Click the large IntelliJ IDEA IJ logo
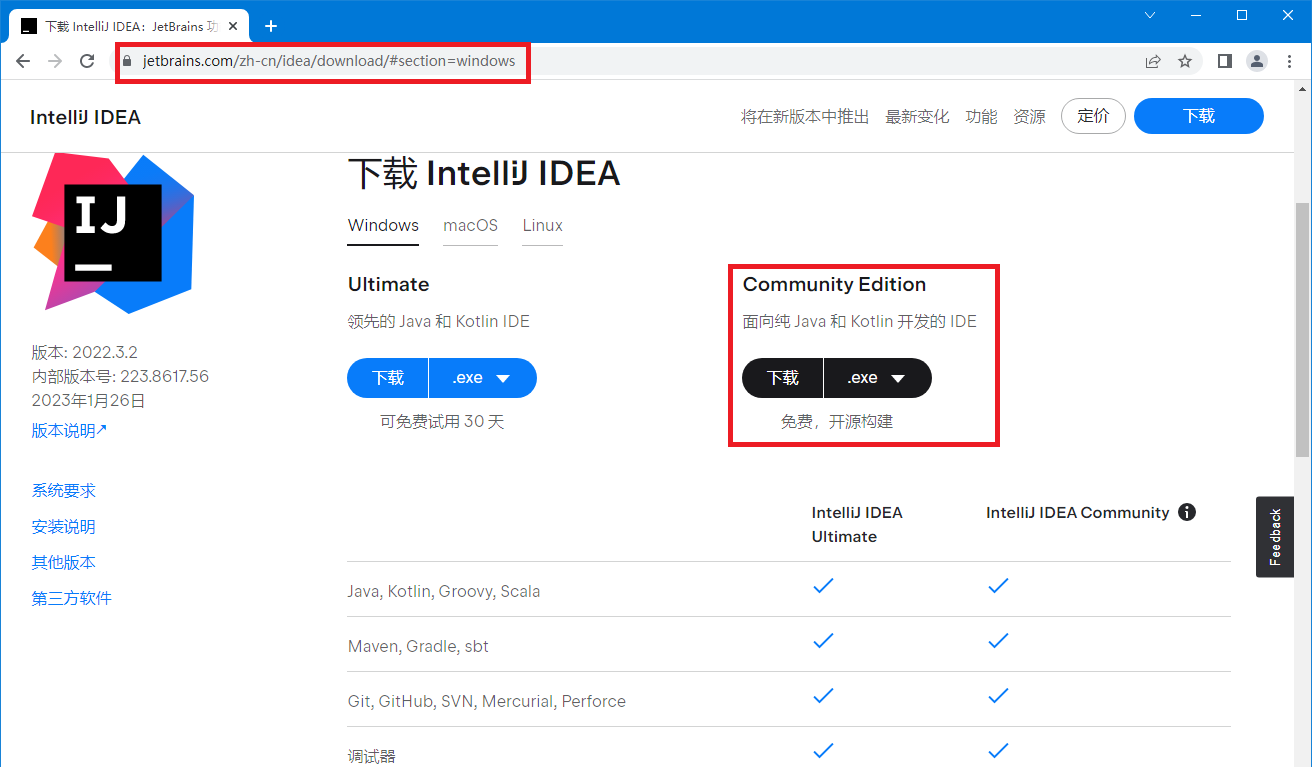 113,233
